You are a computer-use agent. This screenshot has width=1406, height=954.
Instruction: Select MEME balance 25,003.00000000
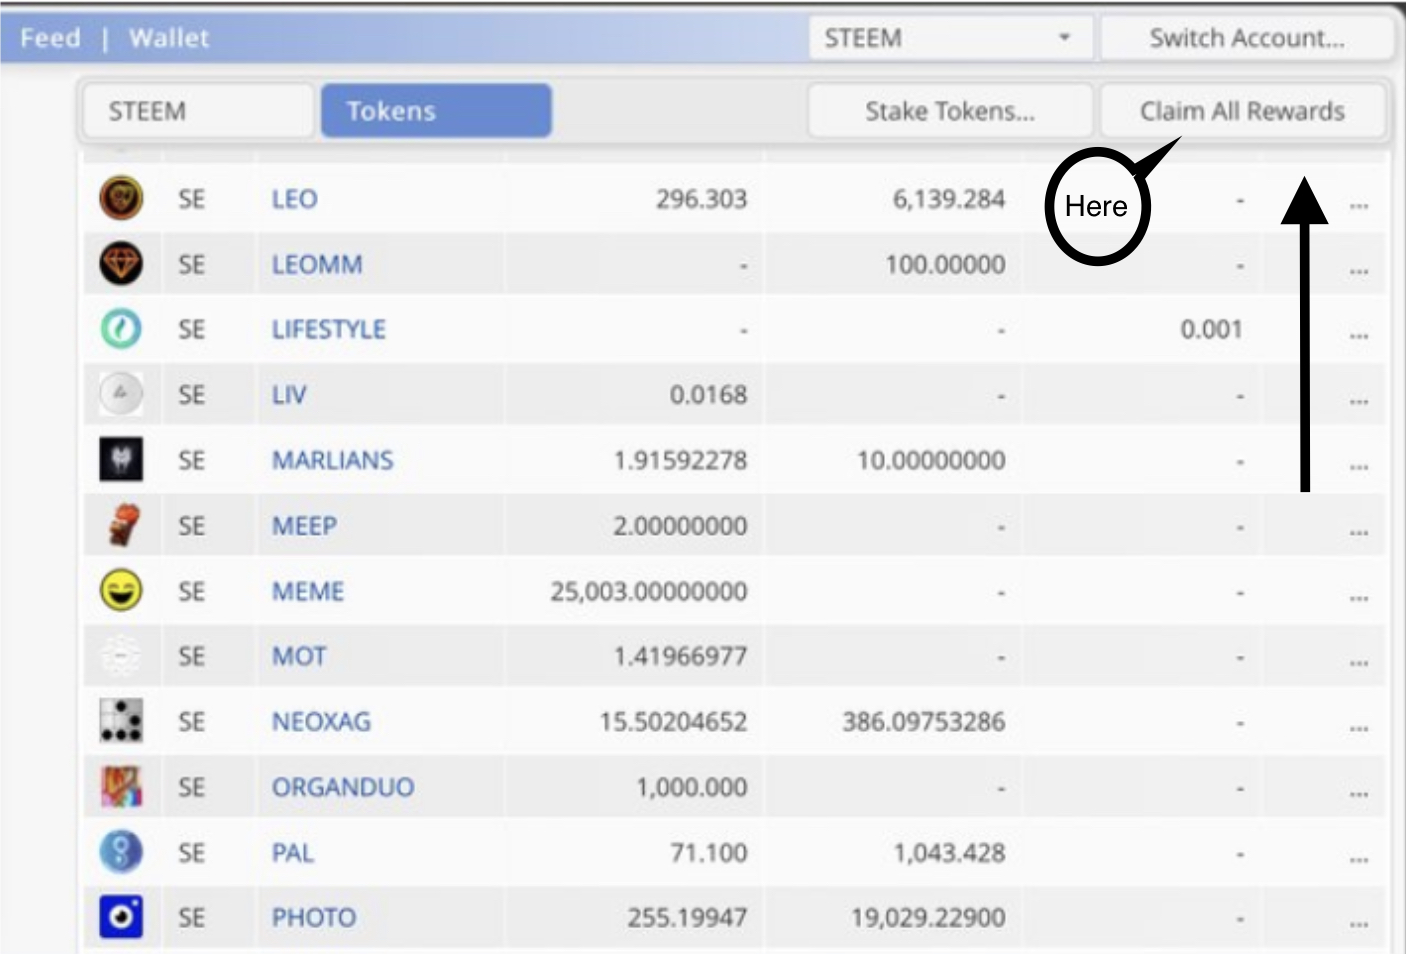(648, 591)
